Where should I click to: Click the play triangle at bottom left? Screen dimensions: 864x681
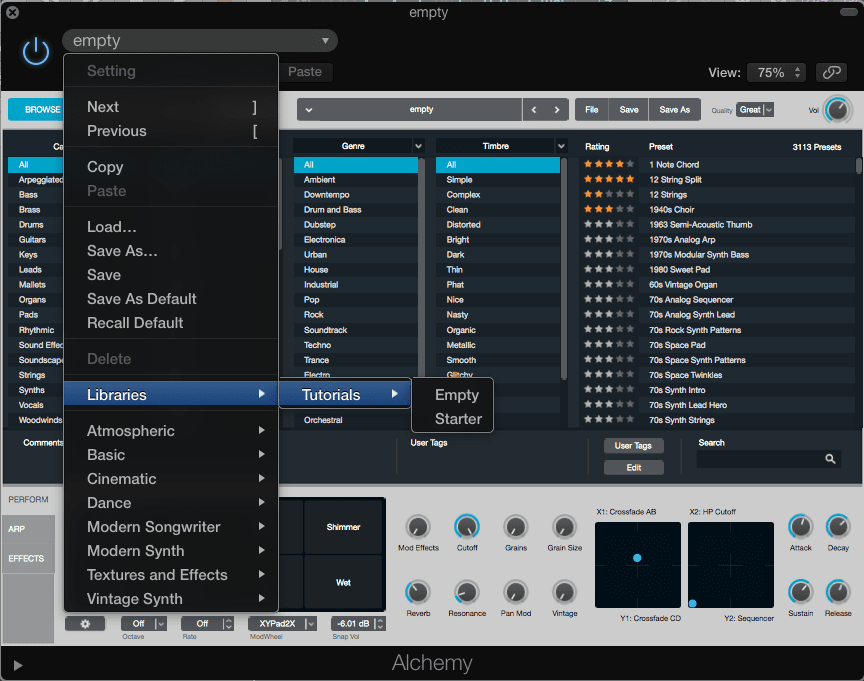click(18, 666)
